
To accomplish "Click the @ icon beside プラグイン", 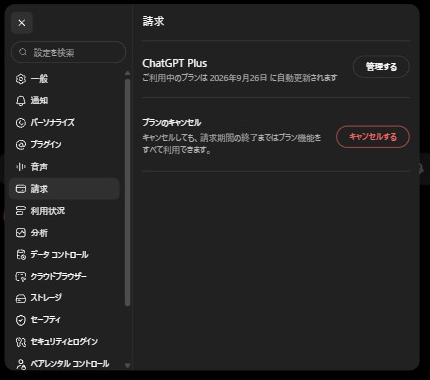I will (x=21, y=145).
